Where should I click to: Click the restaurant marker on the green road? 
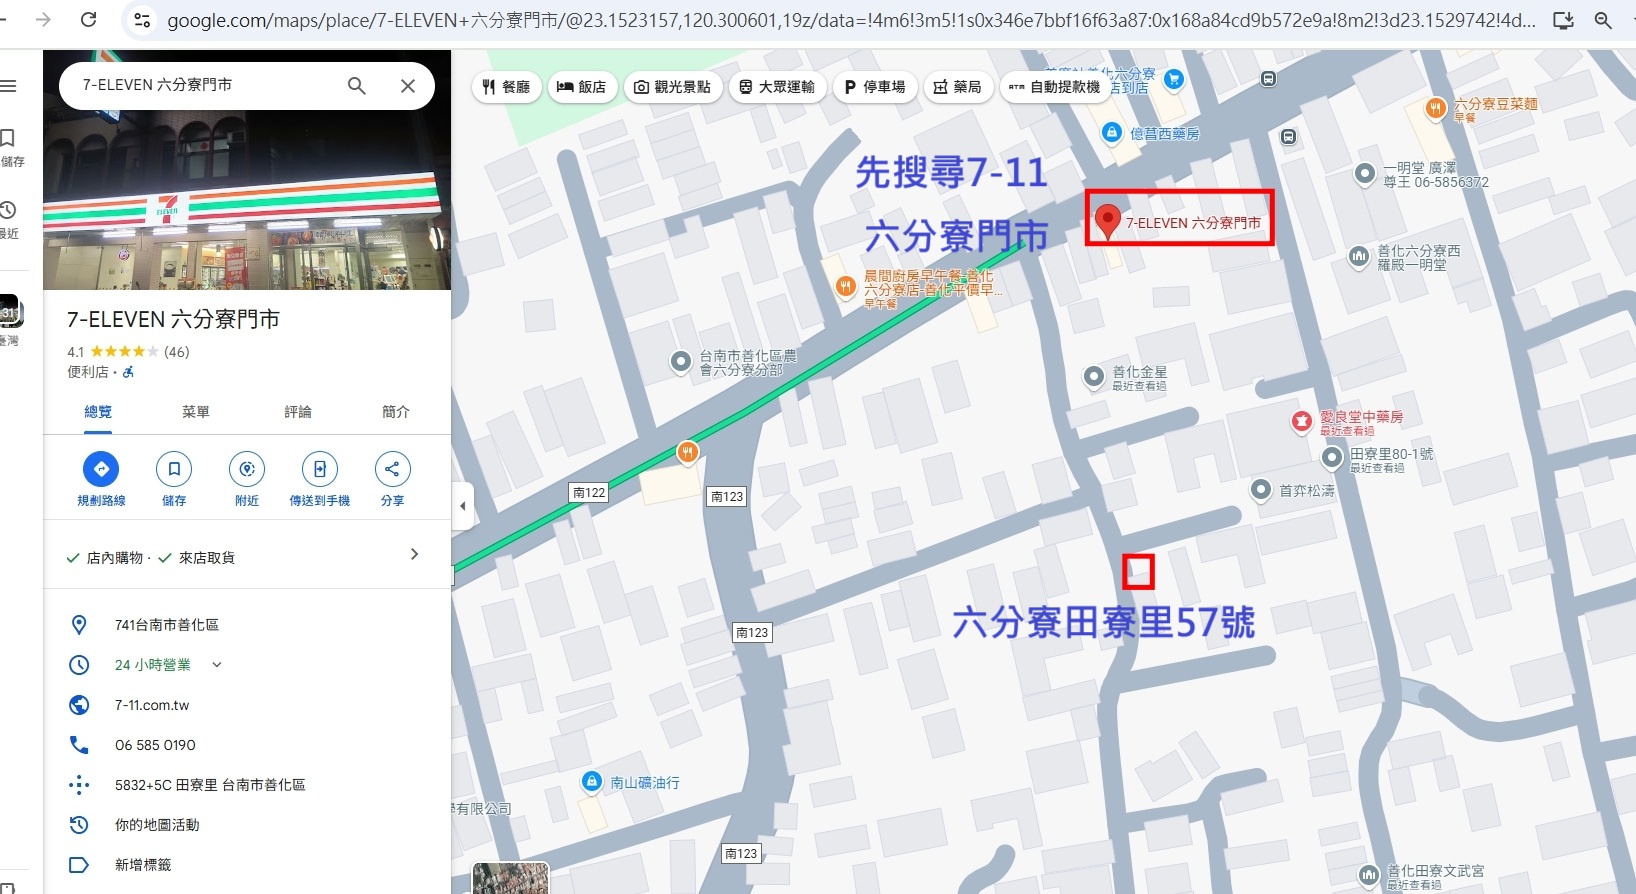click(687, 452)
